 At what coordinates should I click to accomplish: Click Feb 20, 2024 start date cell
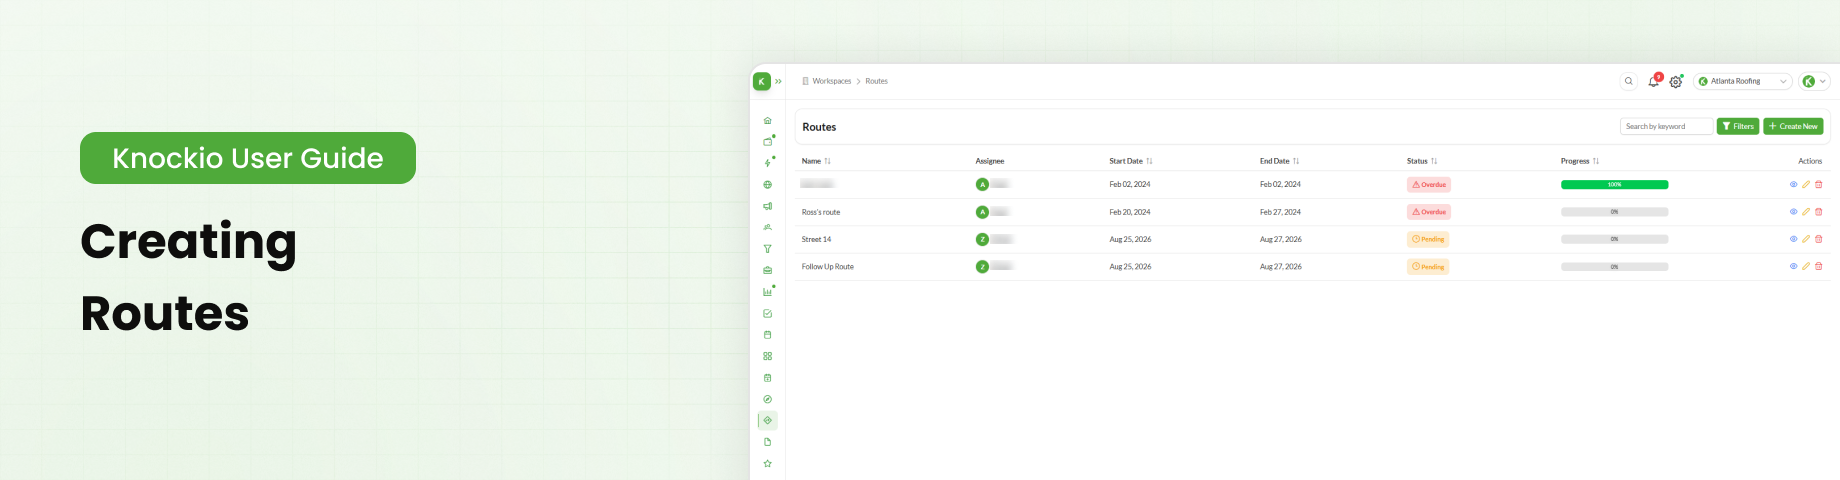click(x=1130, y=212)
